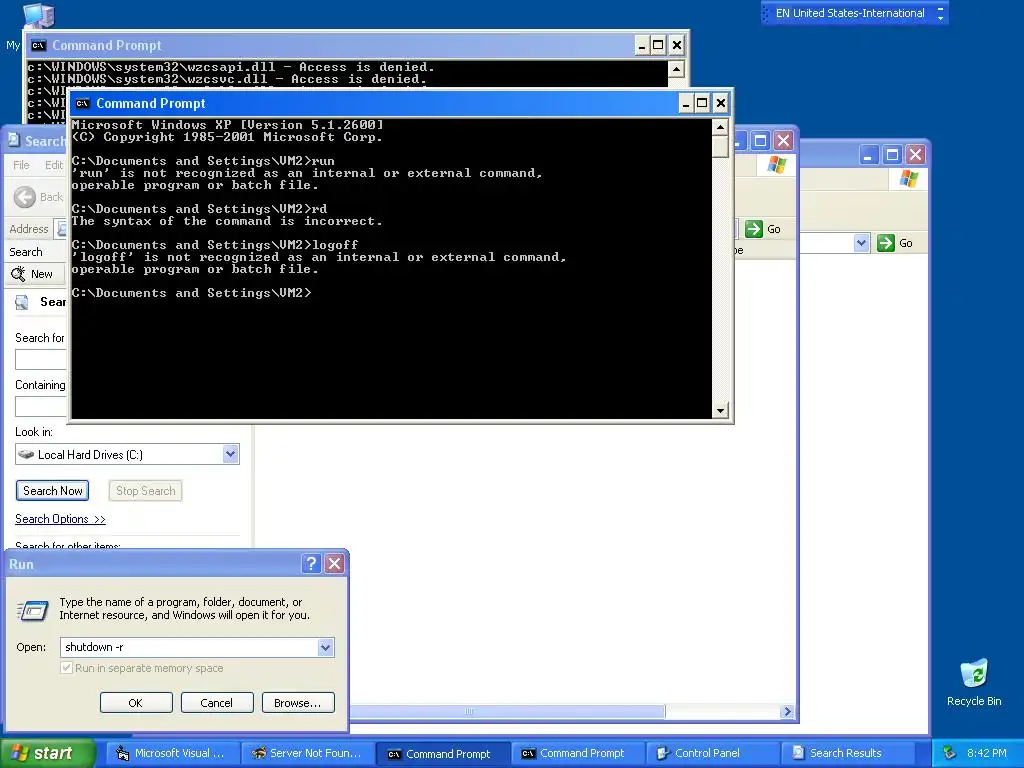Maximize the back Command Prompt window
The width and height of the screenshot is (1024, 768).
point(658,45)
